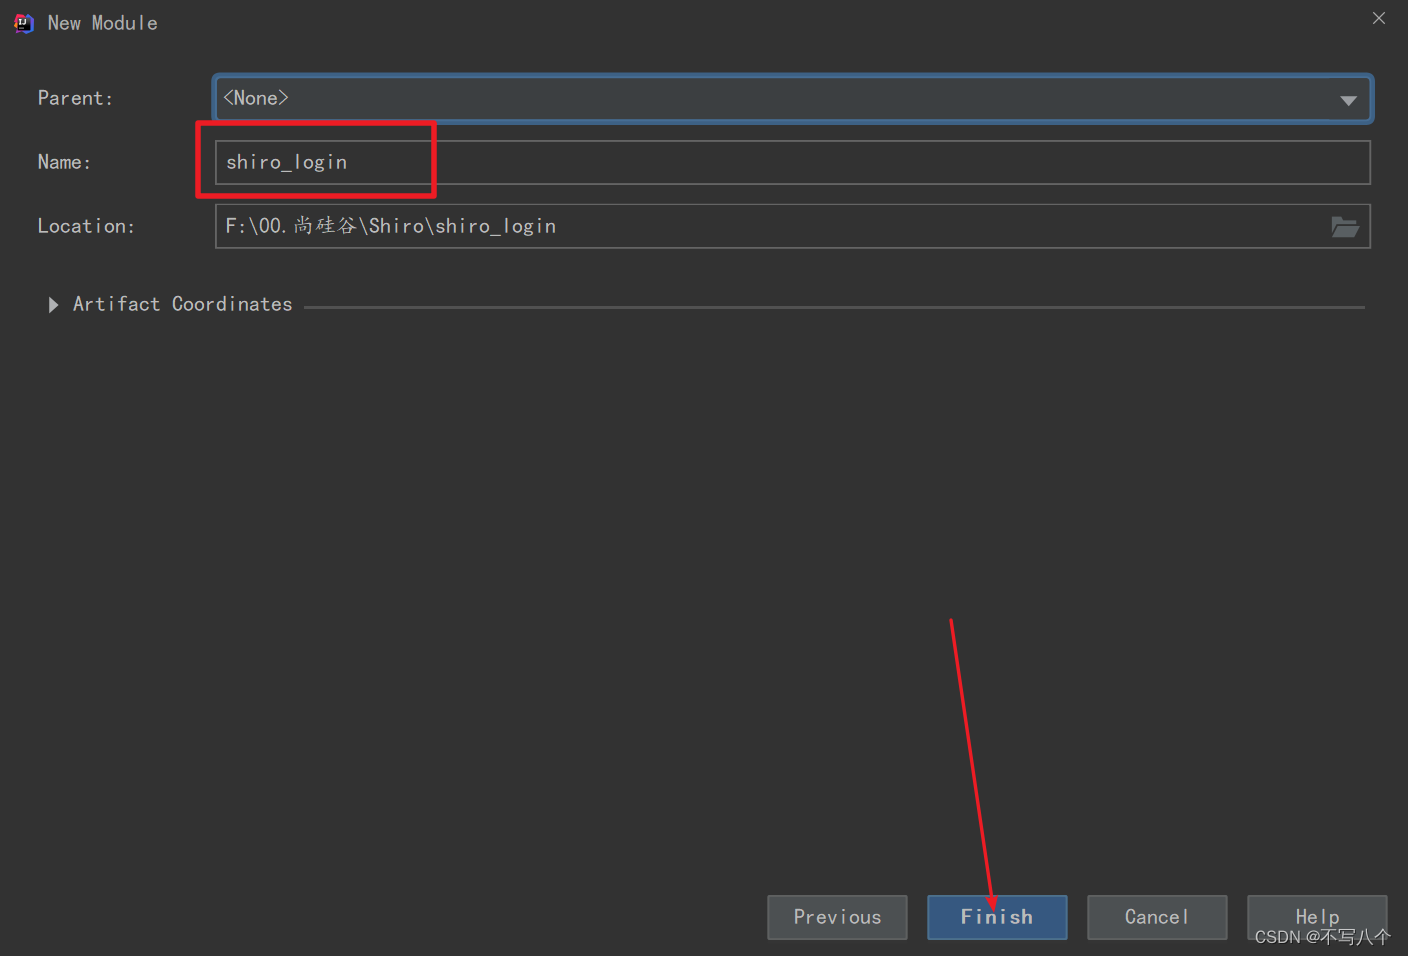Go back with the Previous button
1408x956 pixels.
837,917
